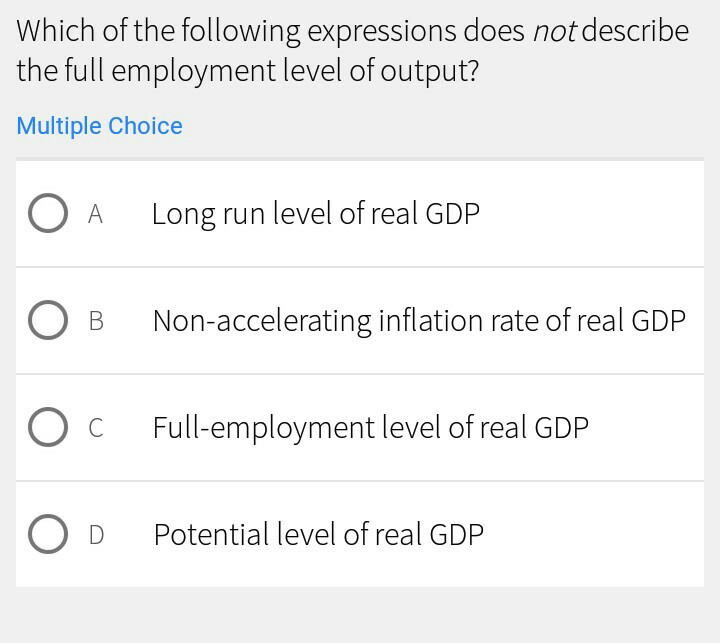Tap the letter D option label
The image size is (720, 643).
click(96, 535)
